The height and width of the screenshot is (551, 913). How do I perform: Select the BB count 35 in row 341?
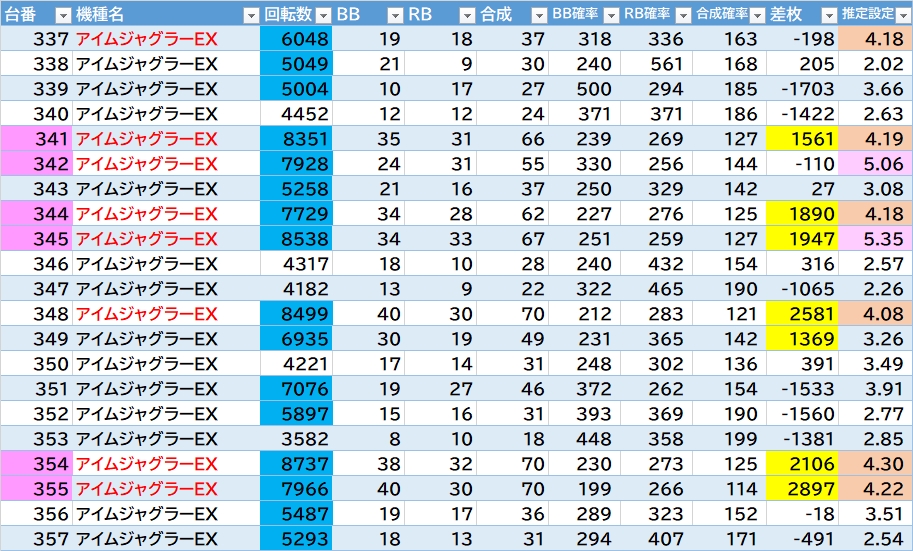click(369, 139)
